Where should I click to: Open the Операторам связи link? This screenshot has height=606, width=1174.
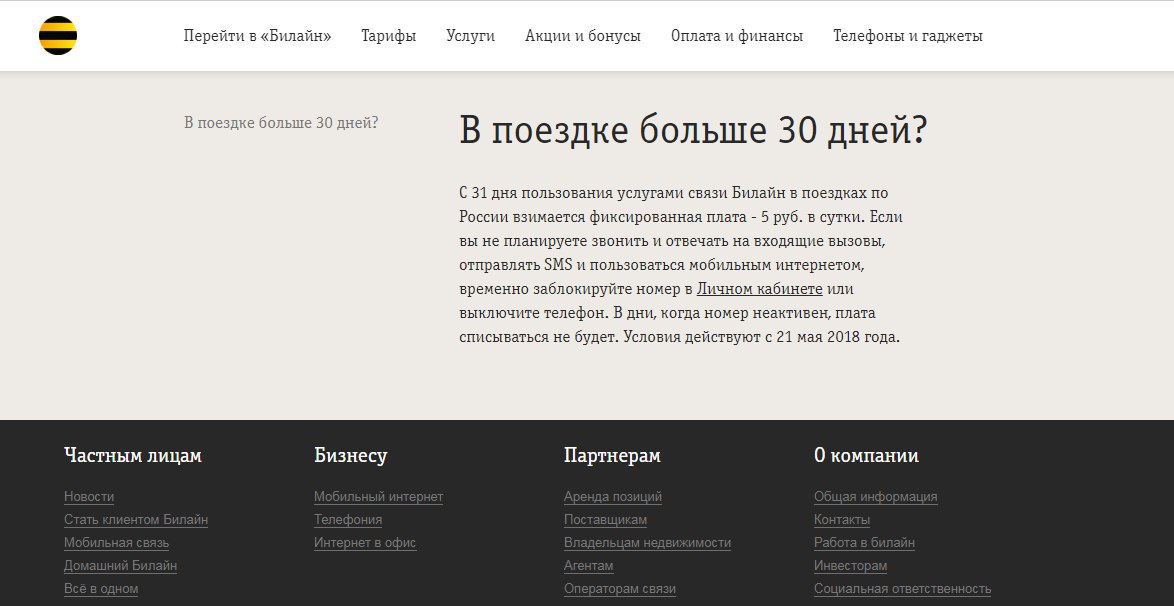click(x=620, y=590)
